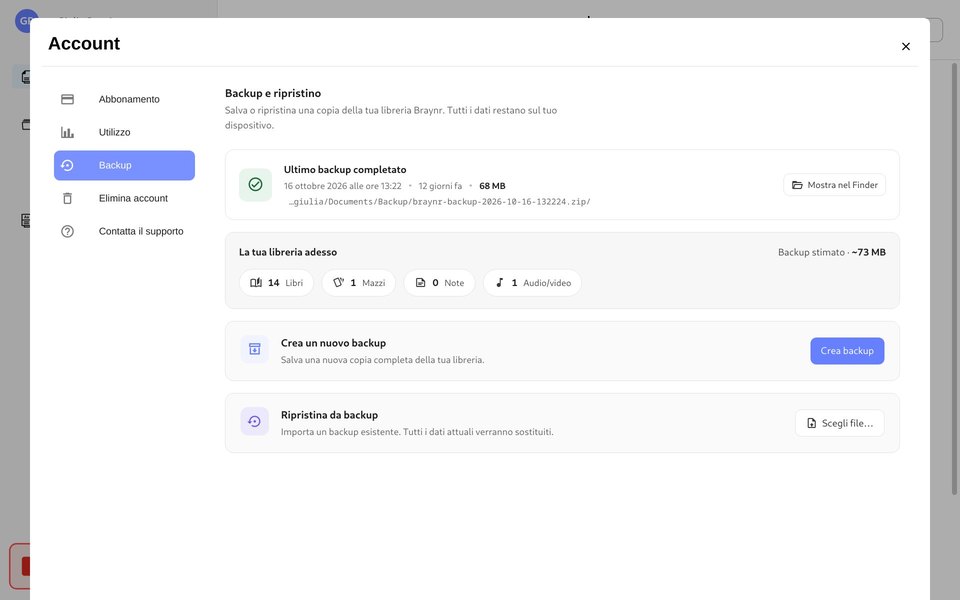
Task: Click the Scegli file… button
Action: (x=839, y=423)
